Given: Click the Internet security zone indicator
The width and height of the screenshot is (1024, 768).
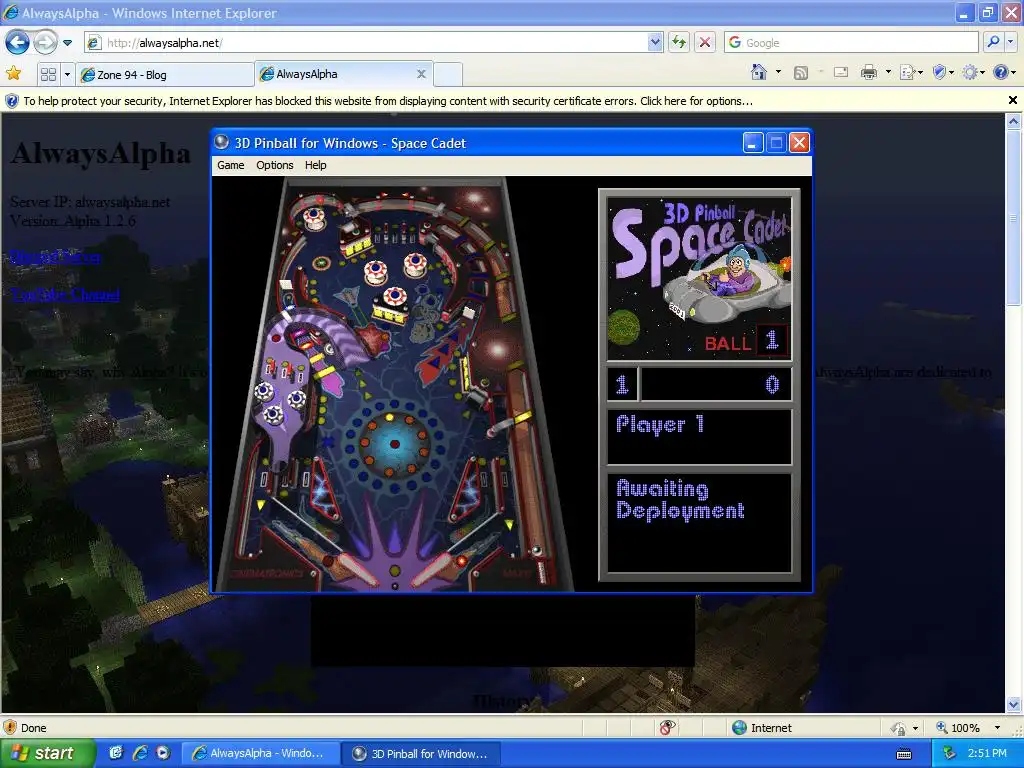Looking at the screenshot, I should tap(762, 728).
